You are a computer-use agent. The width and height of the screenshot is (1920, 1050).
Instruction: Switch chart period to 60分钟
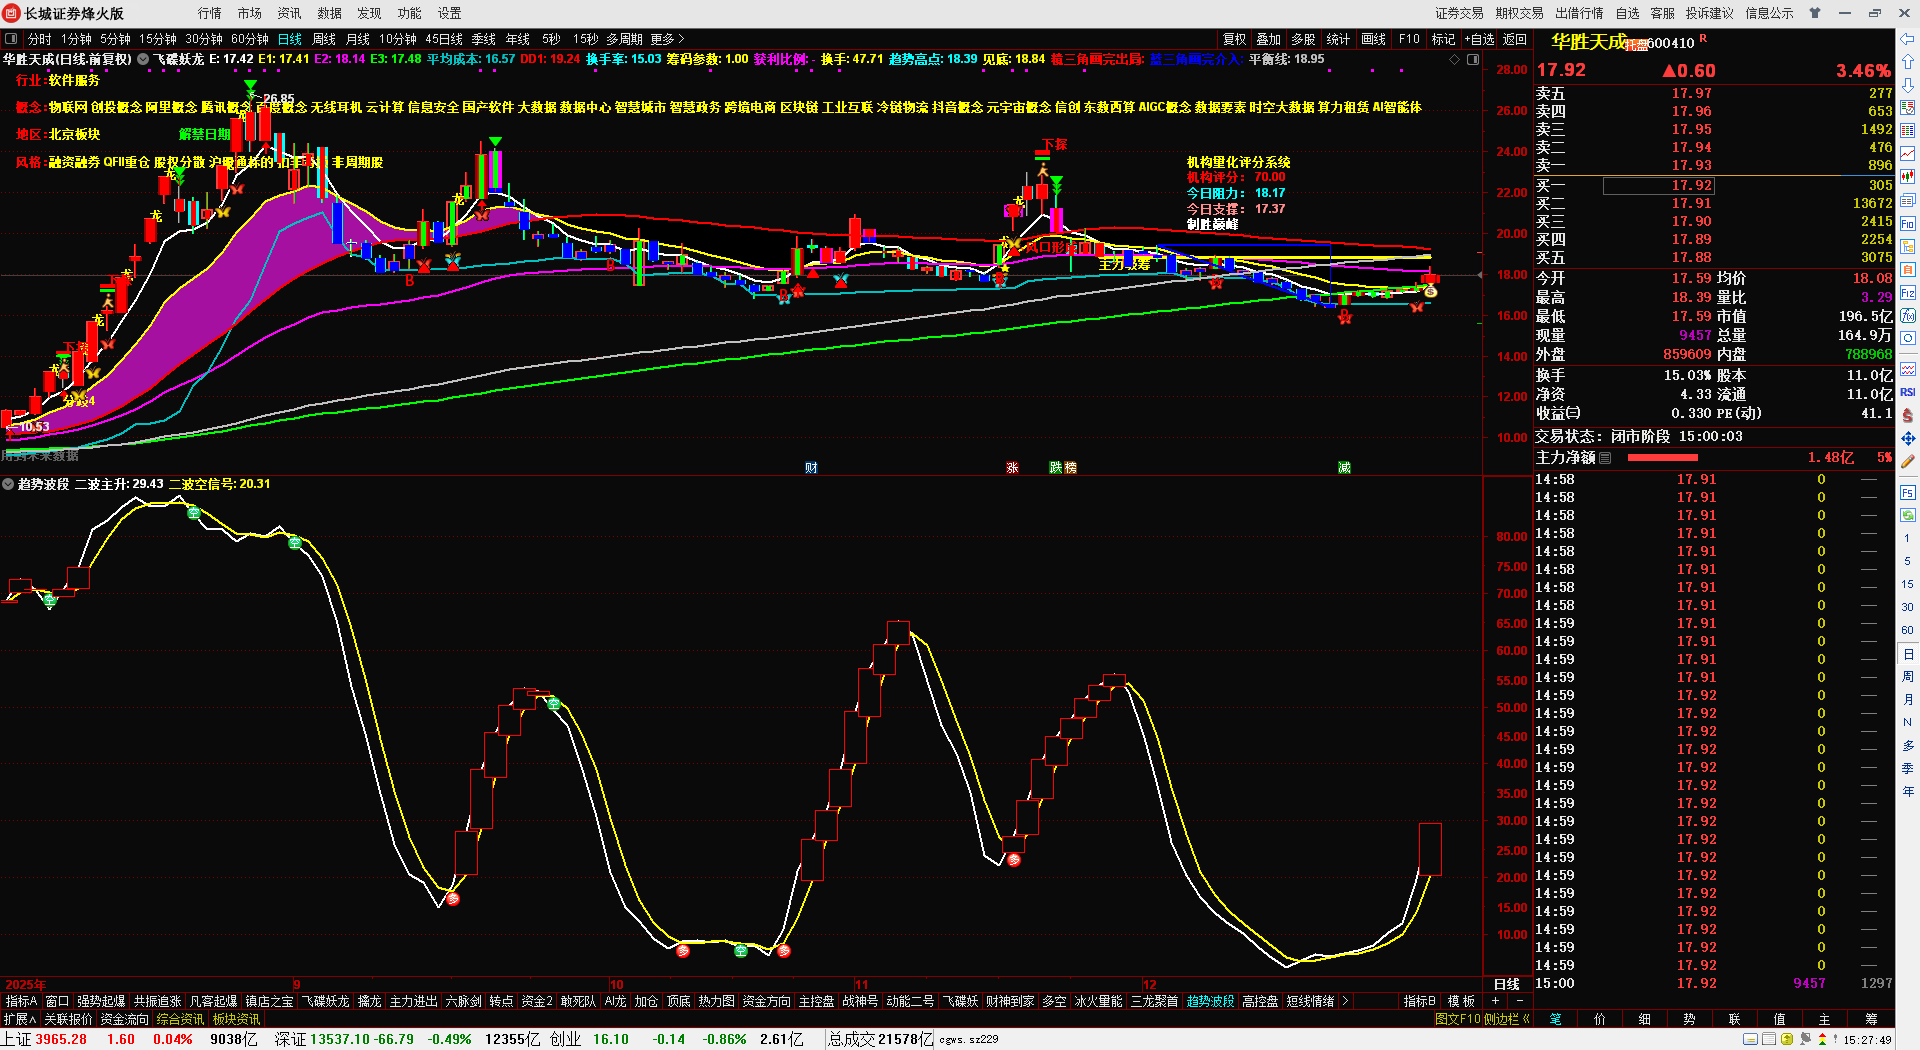tap(250, 39)
